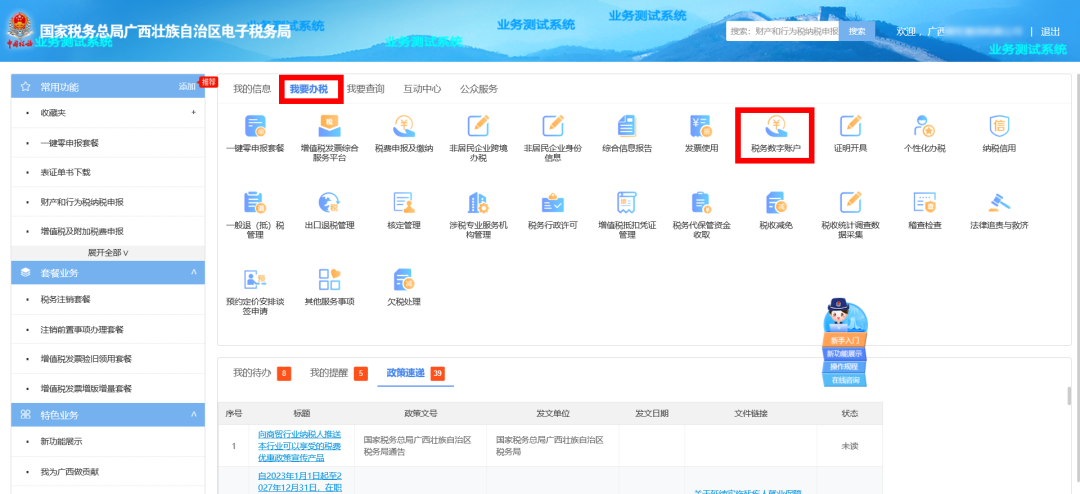Collapse the 套餐业务 section
Viewport: 1080px width, 494px height.
point(194,272)
